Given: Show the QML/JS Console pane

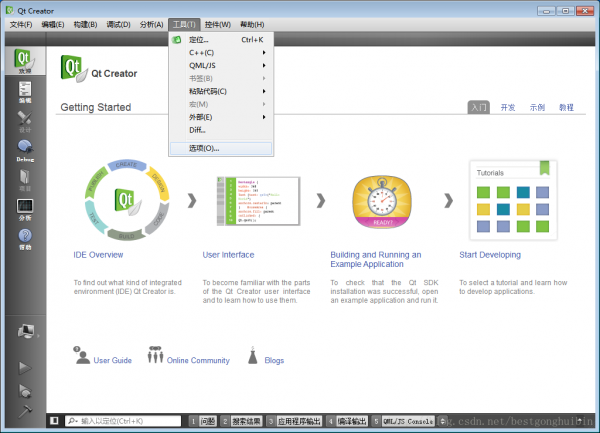Looking at the screenshot, I should click(403, 421).
